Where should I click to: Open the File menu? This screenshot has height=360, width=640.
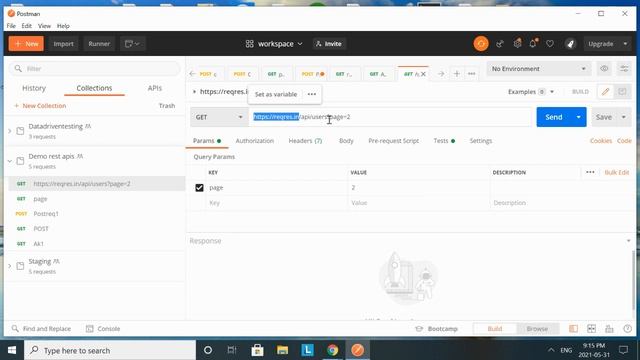click(x=11, y=26)
